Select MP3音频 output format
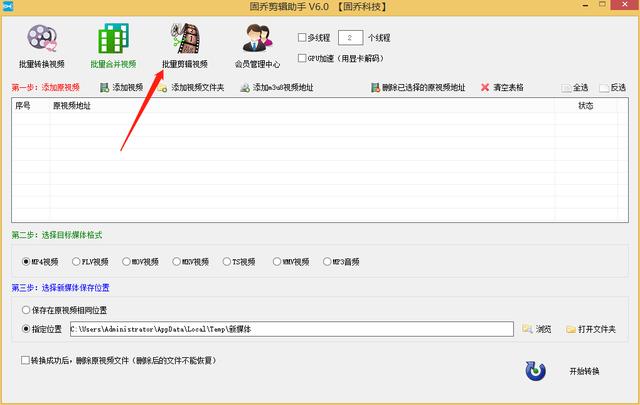Viewport: 640px width, 405px height. pyautogui.click(x=325, y=262)
